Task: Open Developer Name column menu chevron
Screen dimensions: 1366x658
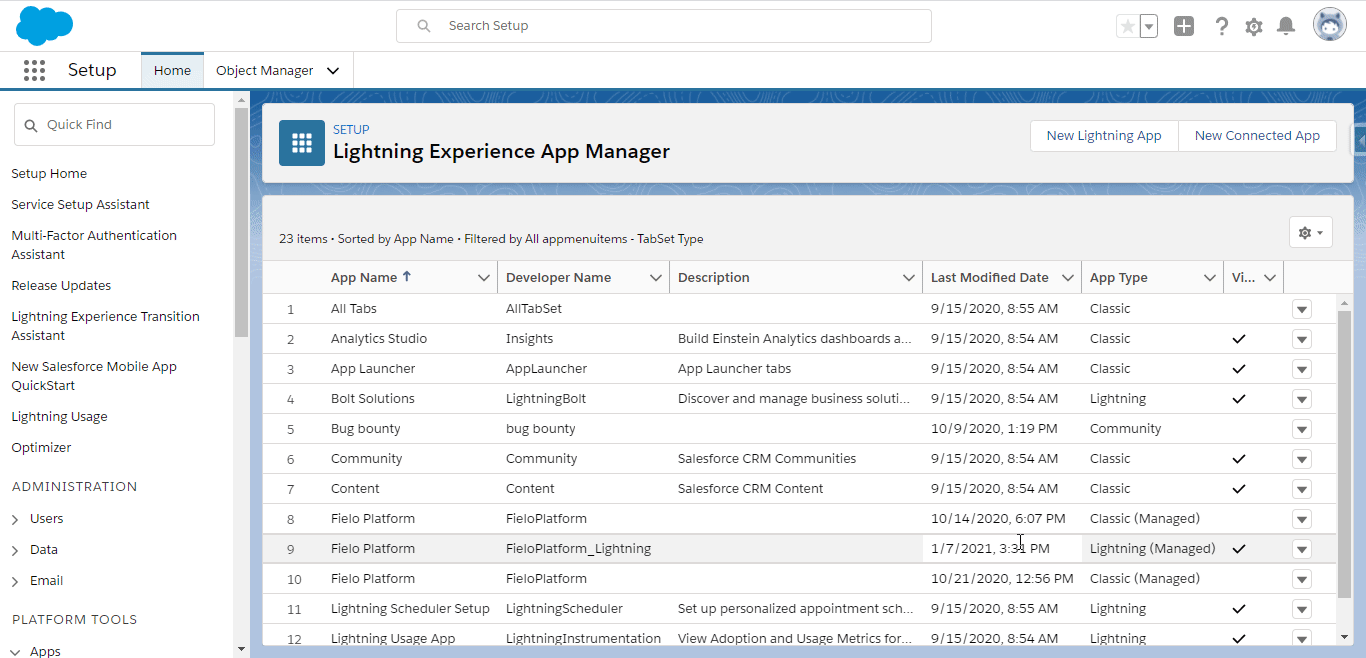Action: point(656,278)
